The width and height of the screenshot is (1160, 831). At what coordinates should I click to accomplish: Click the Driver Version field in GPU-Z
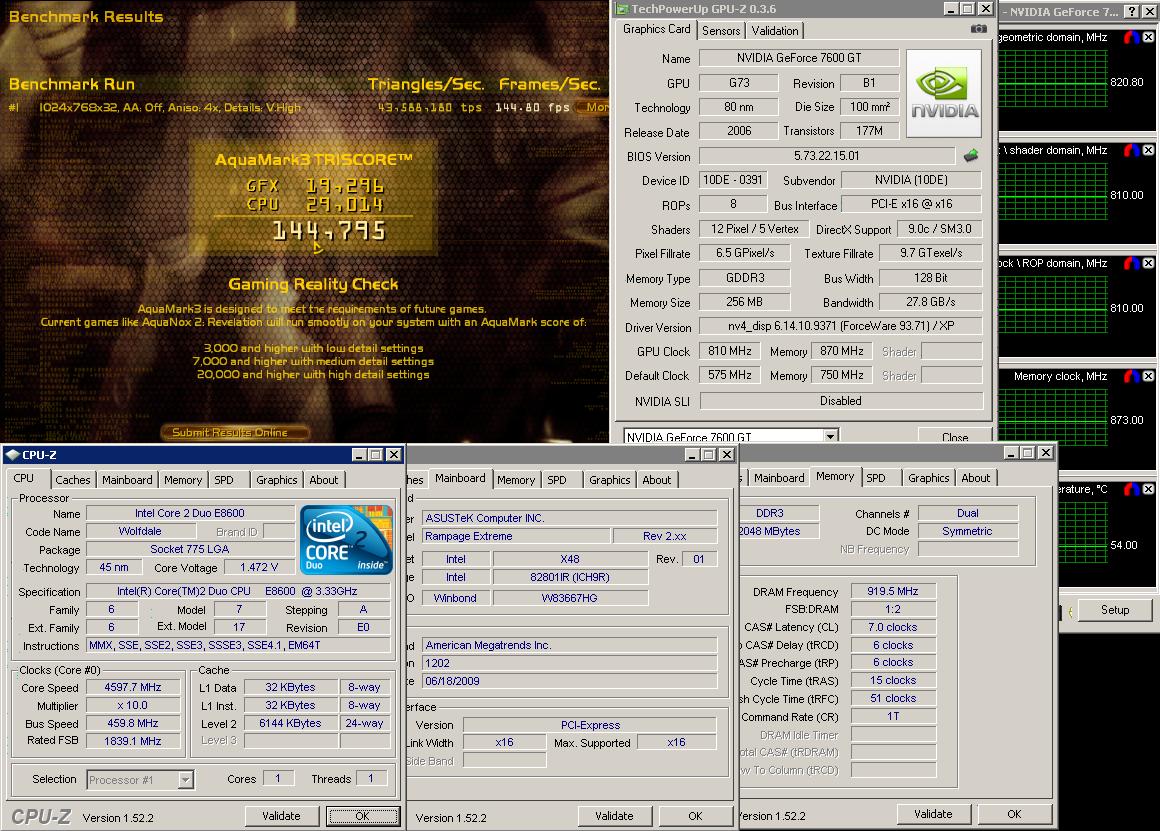(x=840, y=326)
